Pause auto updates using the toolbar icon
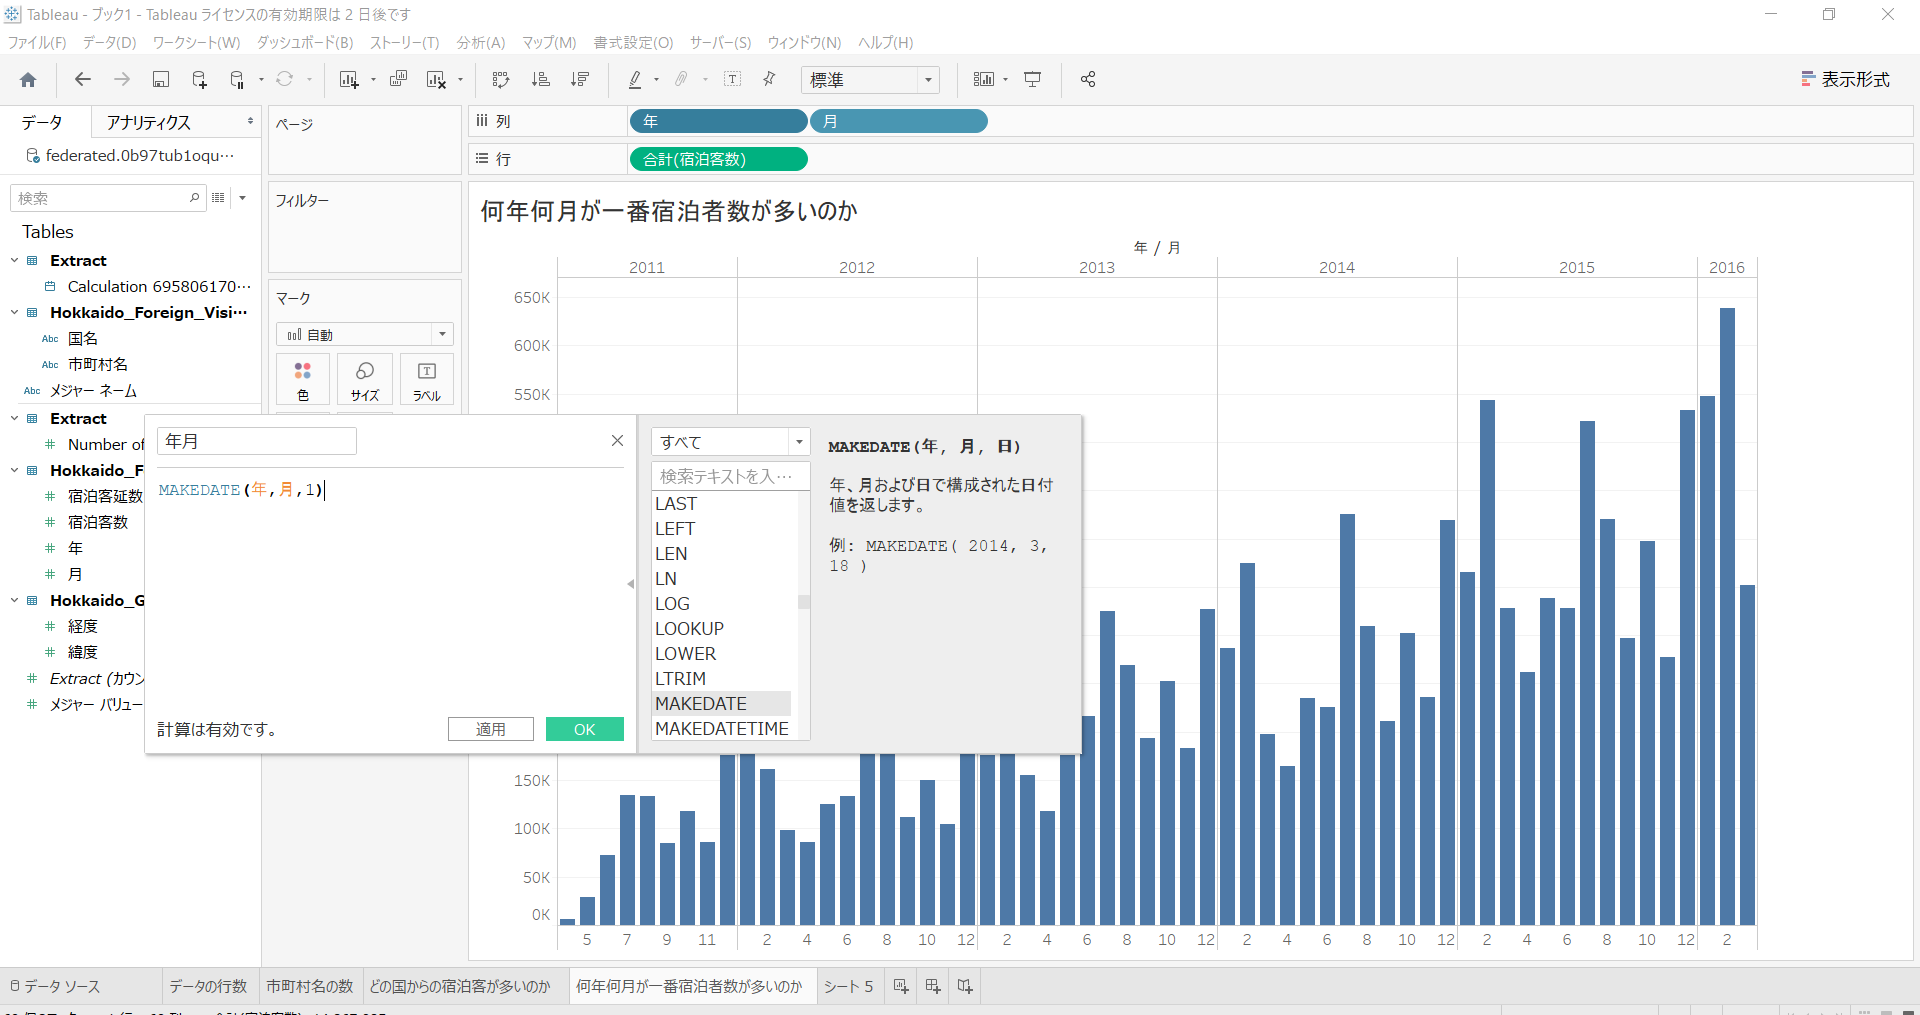This screenshot has width=1920, height=1015. [x=237, y=80]
